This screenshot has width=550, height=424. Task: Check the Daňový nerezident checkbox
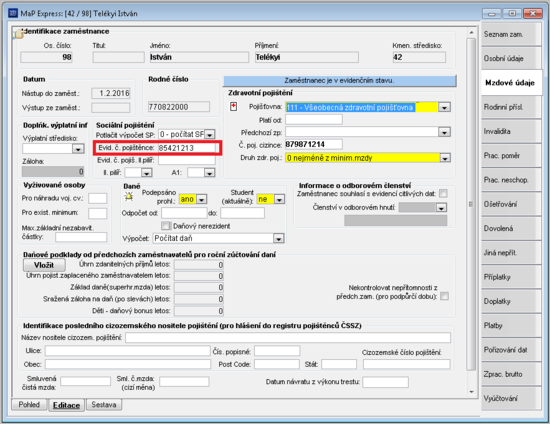[166, 226]
